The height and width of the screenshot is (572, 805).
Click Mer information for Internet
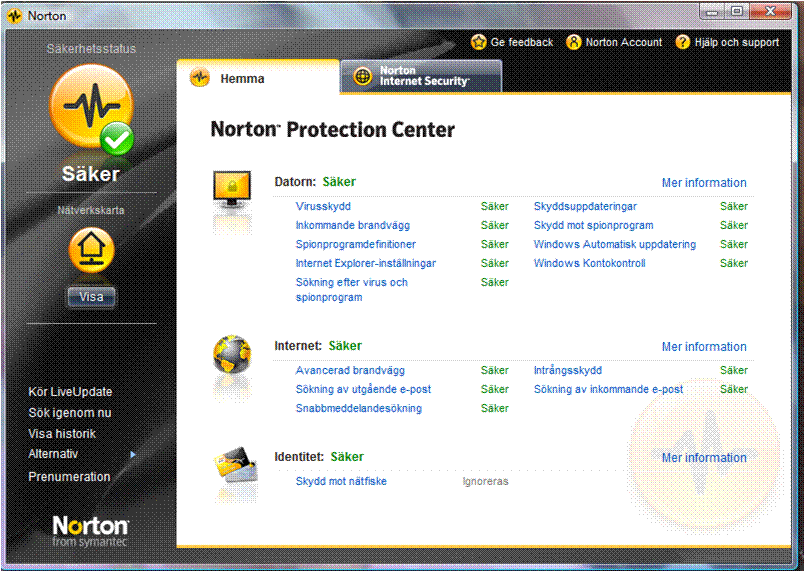point(704,347)
